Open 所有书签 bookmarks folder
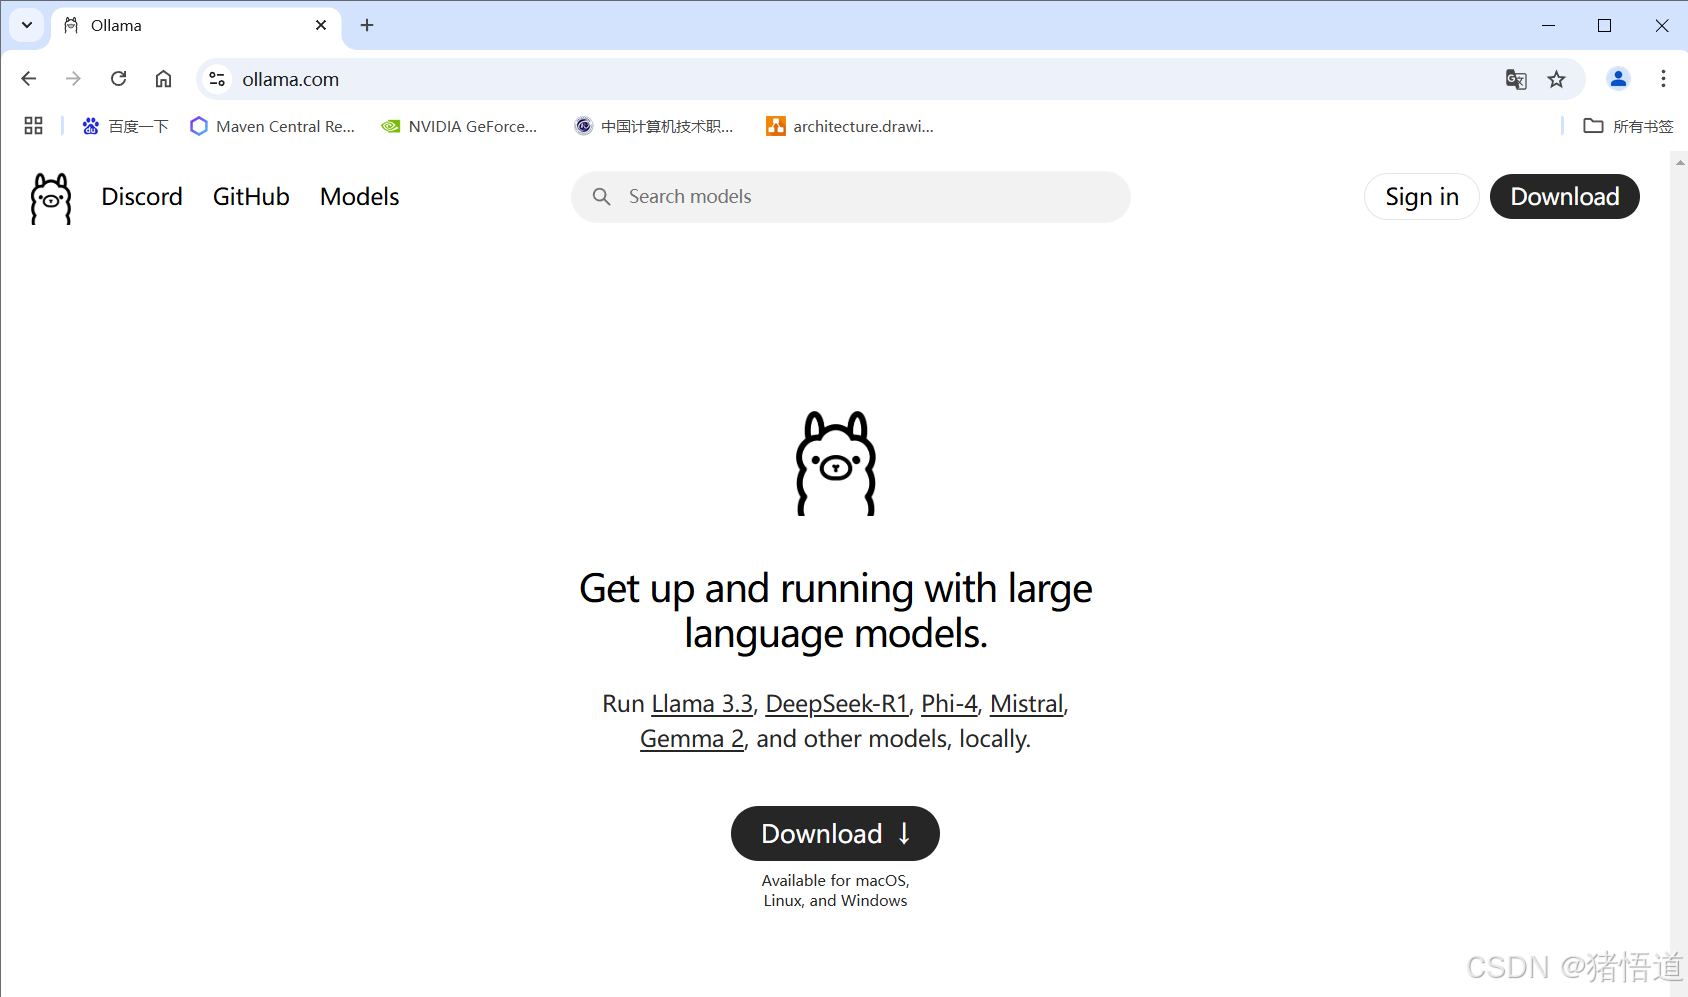Screen dimensions: 1688x997 coord(1629,126)
